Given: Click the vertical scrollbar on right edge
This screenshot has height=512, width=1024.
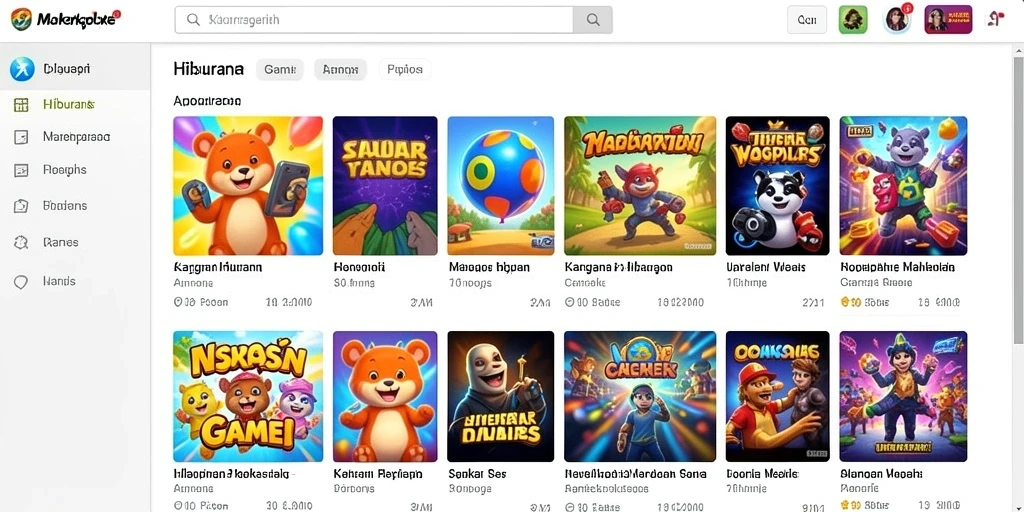Looking at the screenshot, I should (x=1018, y=196).
